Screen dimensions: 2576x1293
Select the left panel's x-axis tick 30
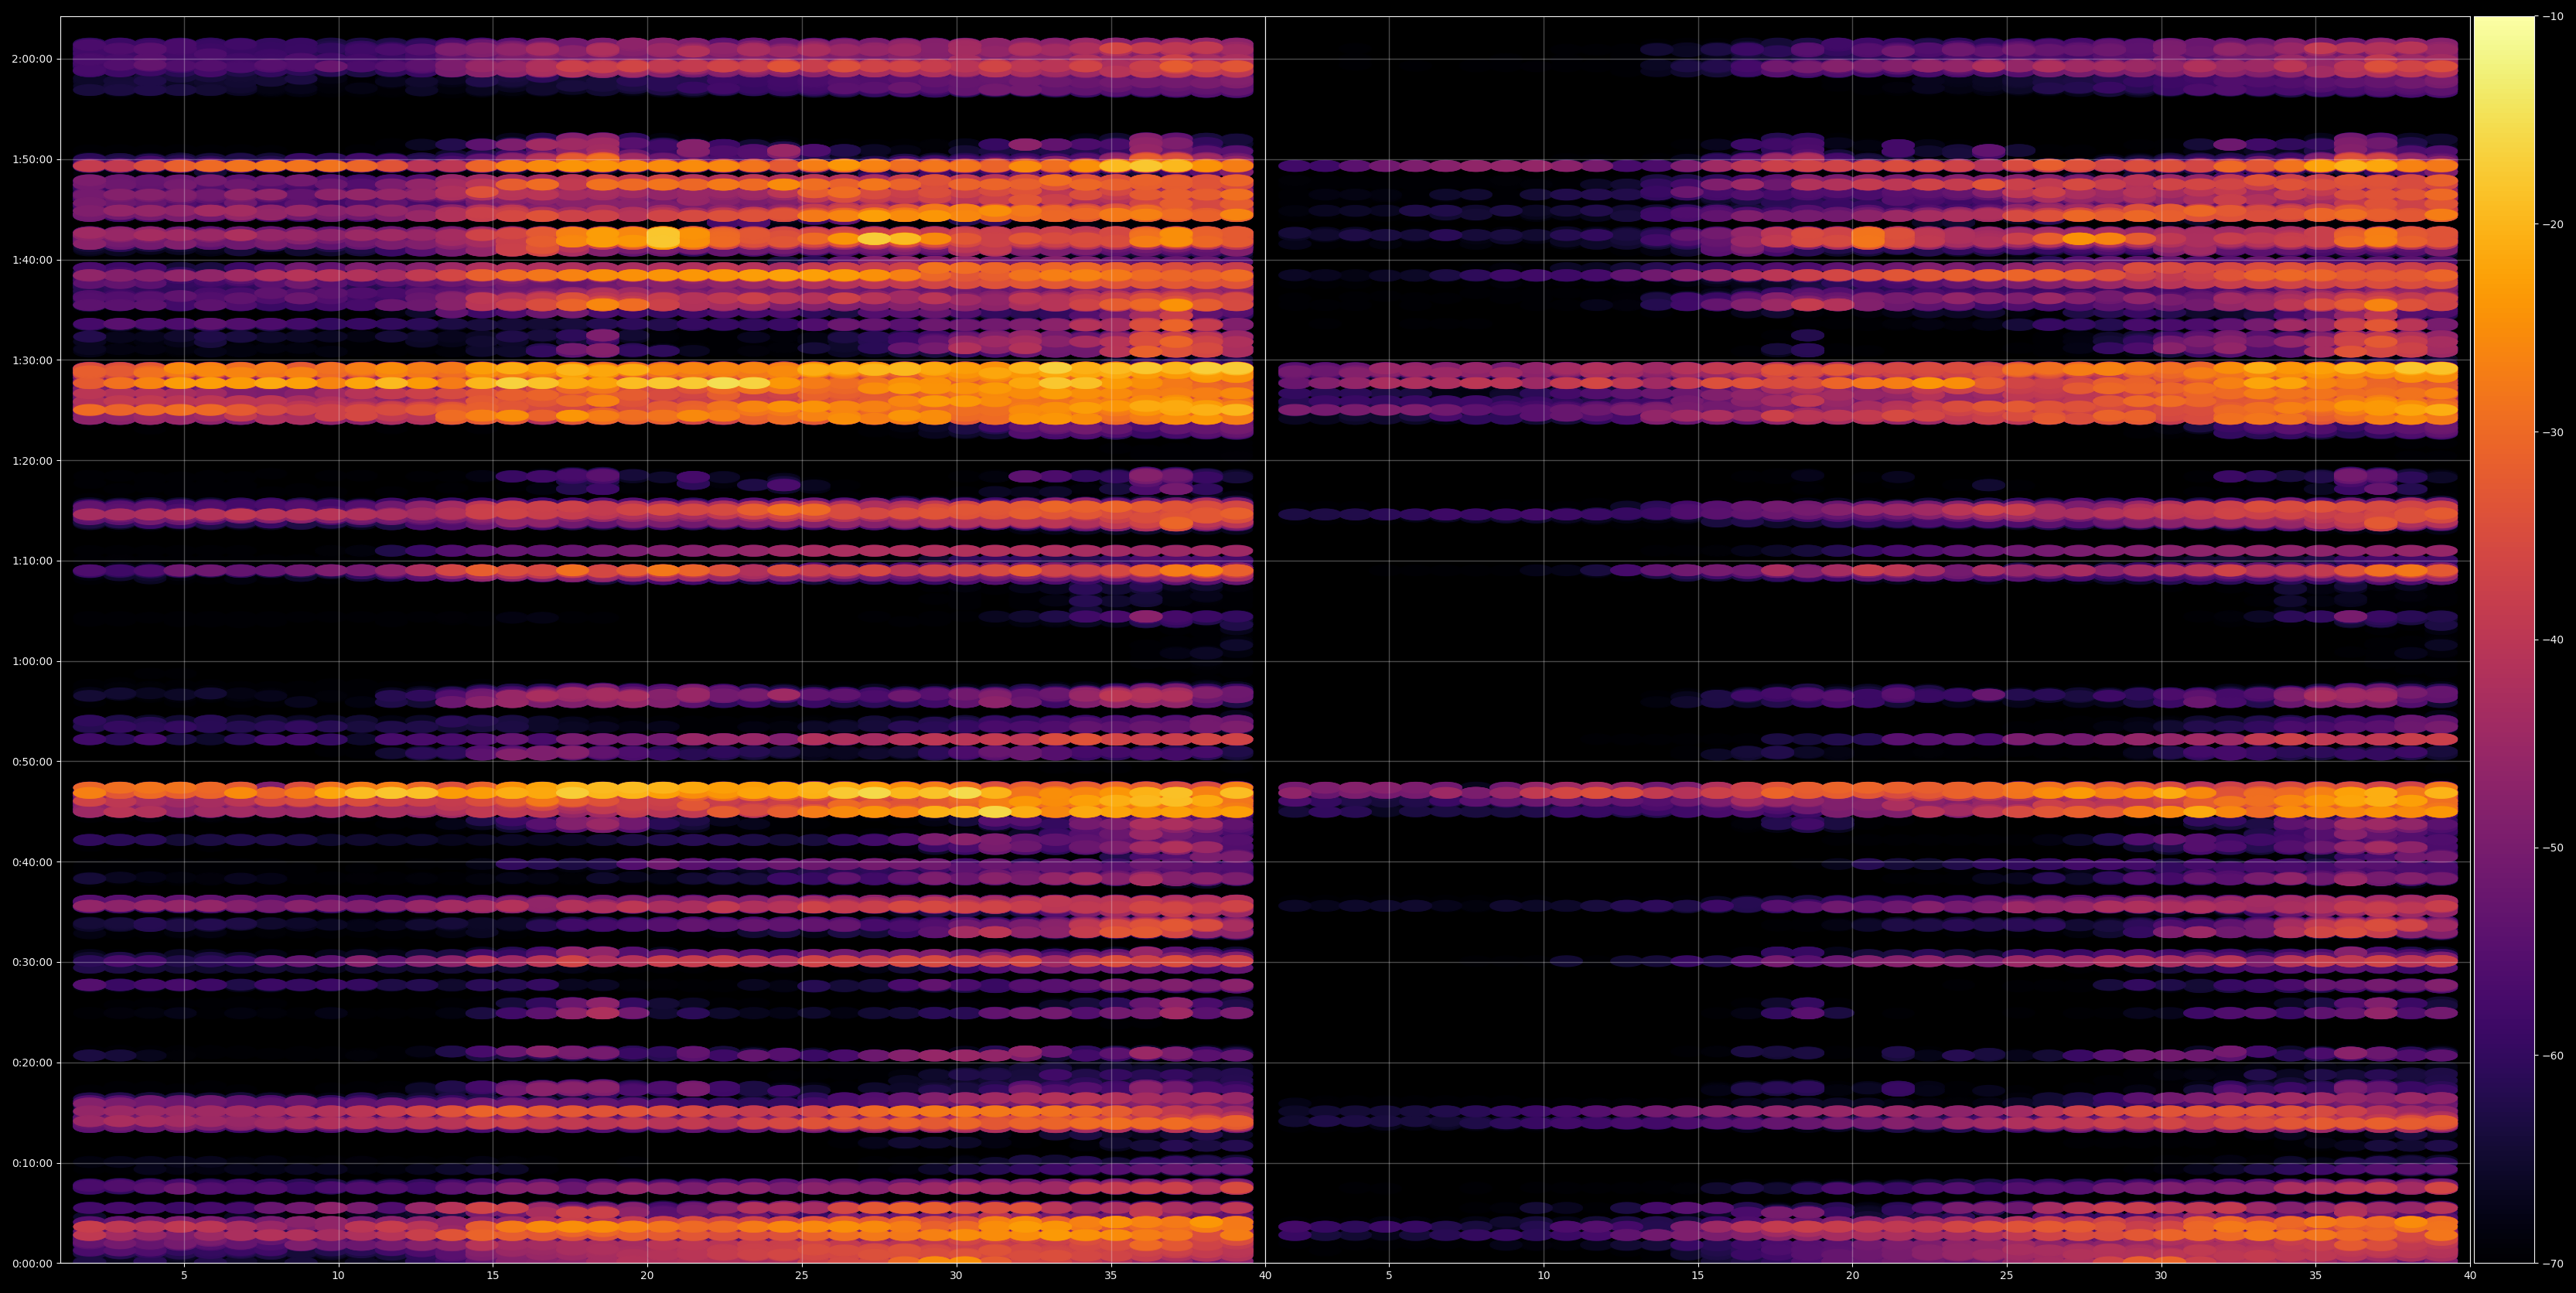(956, 1276)
